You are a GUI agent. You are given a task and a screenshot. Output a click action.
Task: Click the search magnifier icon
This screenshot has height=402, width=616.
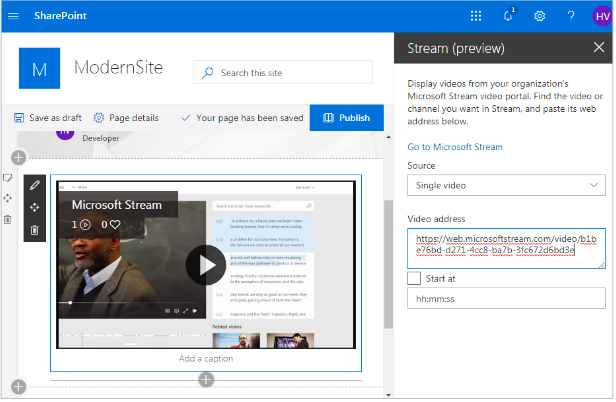(x=208, y=73)
